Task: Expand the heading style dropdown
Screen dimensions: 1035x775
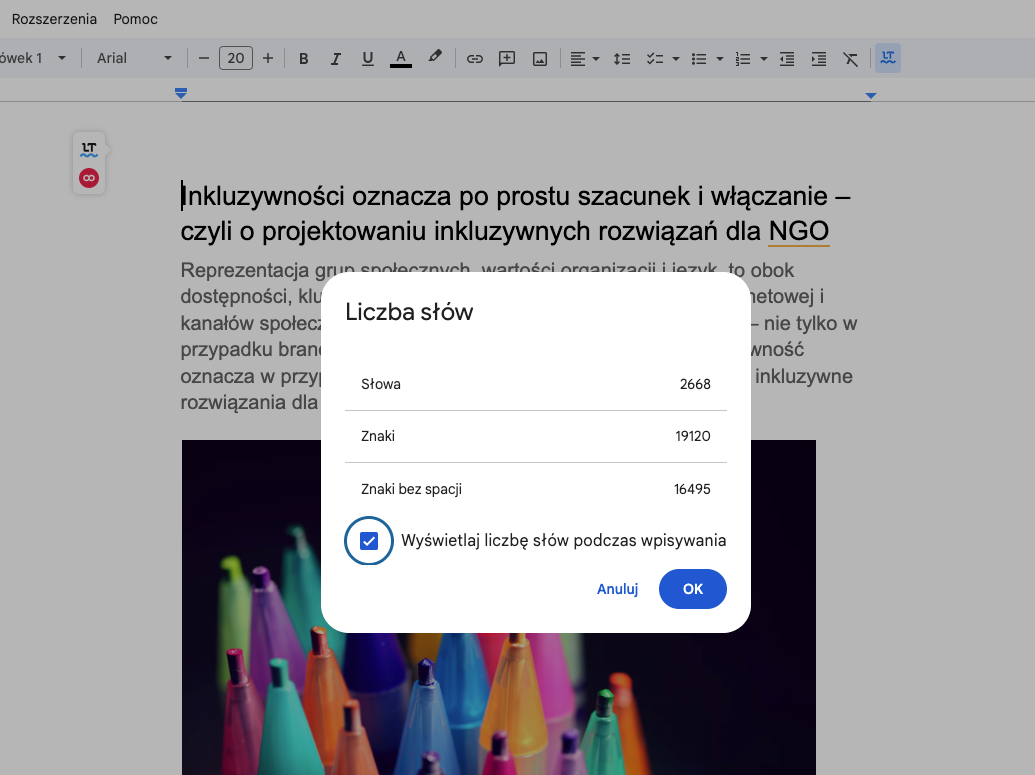Action: pyautogui.click(x=35, y=59)
